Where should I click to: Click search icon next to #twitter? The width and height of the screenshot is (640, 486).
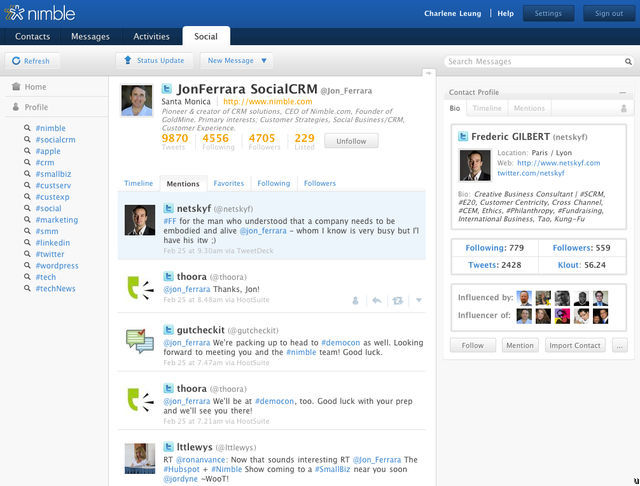(x=27, y=253)
